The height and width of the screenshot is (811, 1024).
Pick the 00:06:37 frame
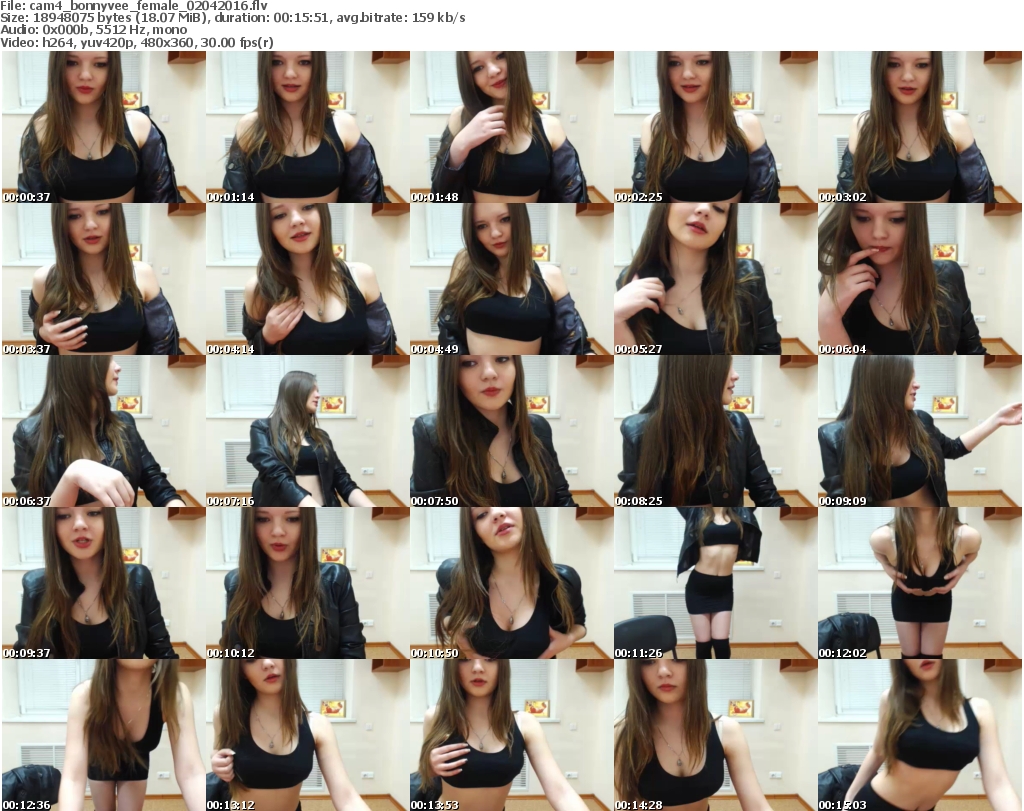104,431
